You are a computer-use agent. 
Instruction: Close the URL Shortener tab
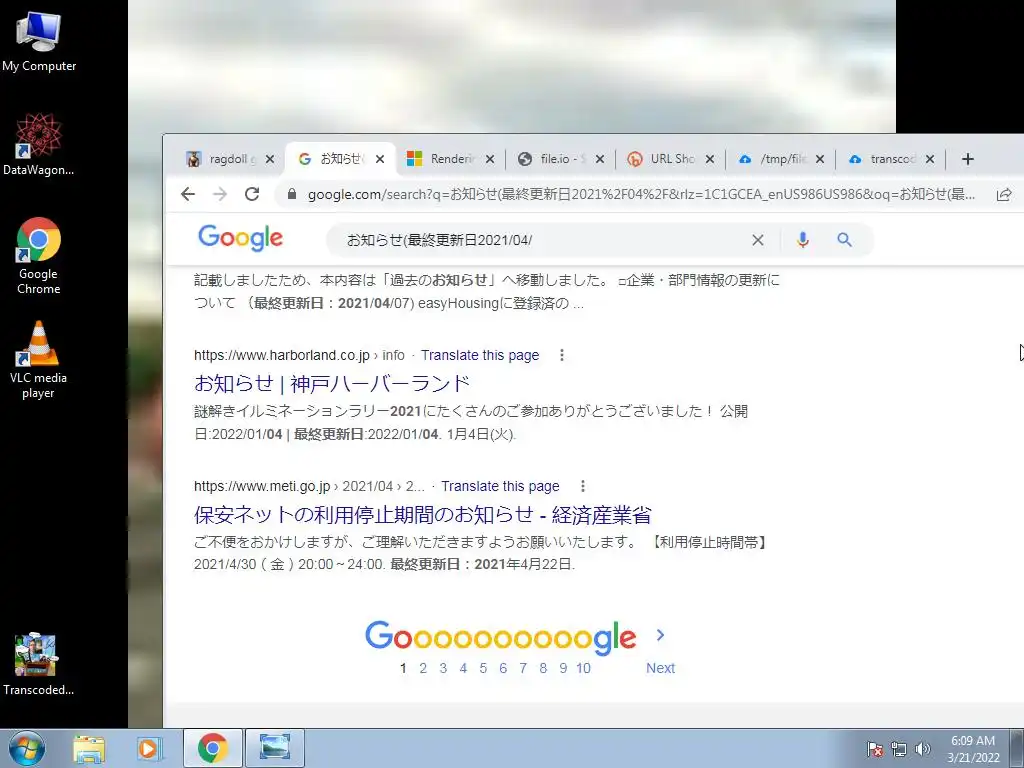point(710,159)
